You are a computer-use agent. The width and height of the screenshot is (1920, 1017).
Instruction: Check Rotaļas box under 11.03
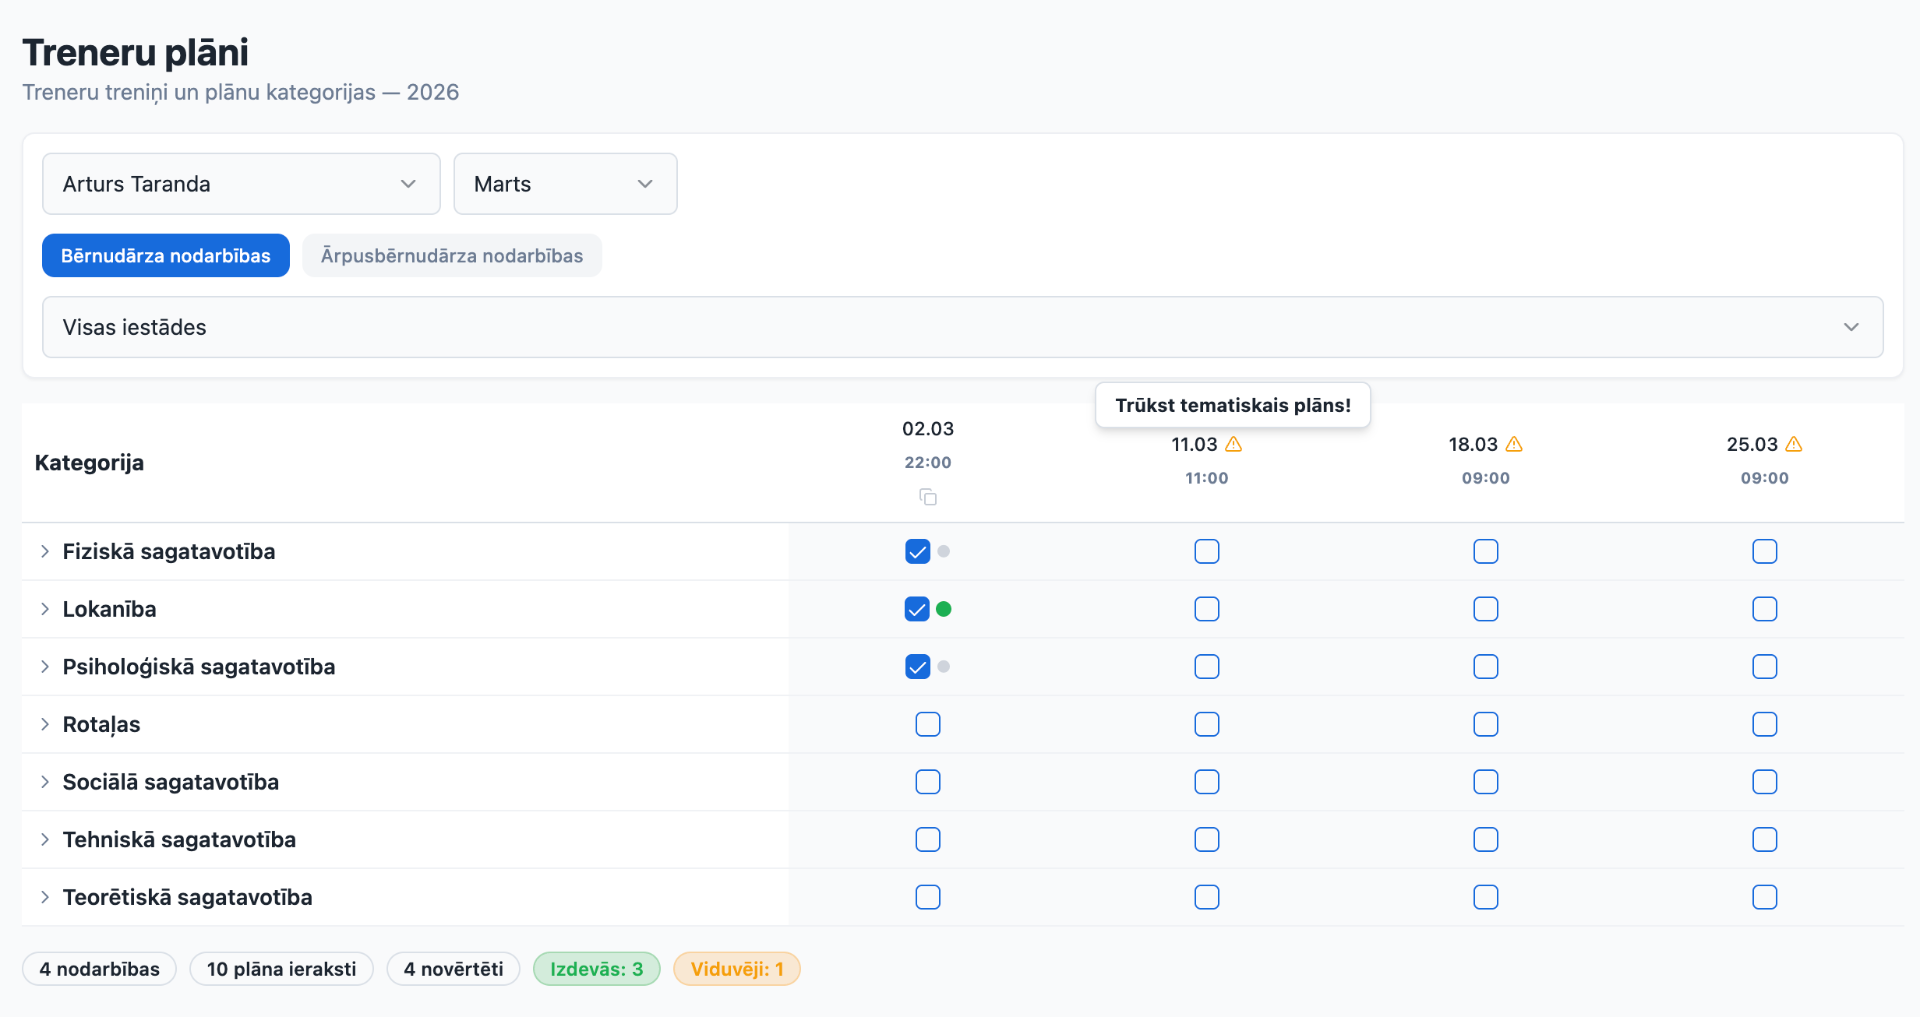pyautogui.click(x=1207, y=724)
